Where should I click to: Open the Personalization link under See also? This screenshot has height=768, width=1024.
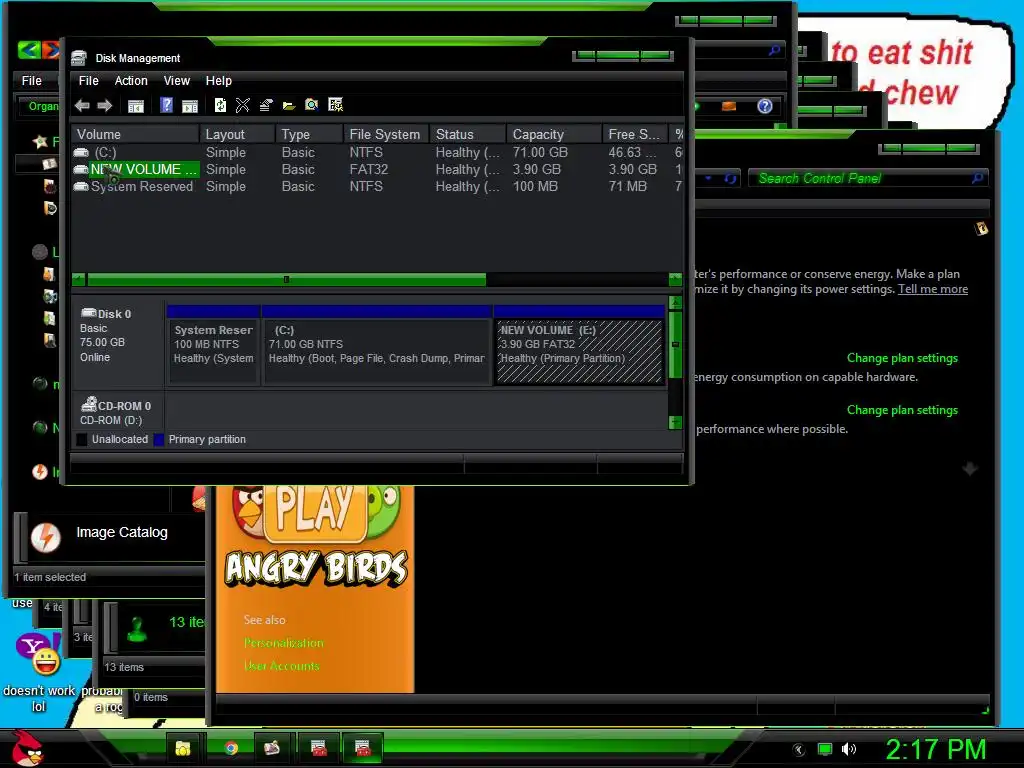pyautogui.click(x=283, y=643)
